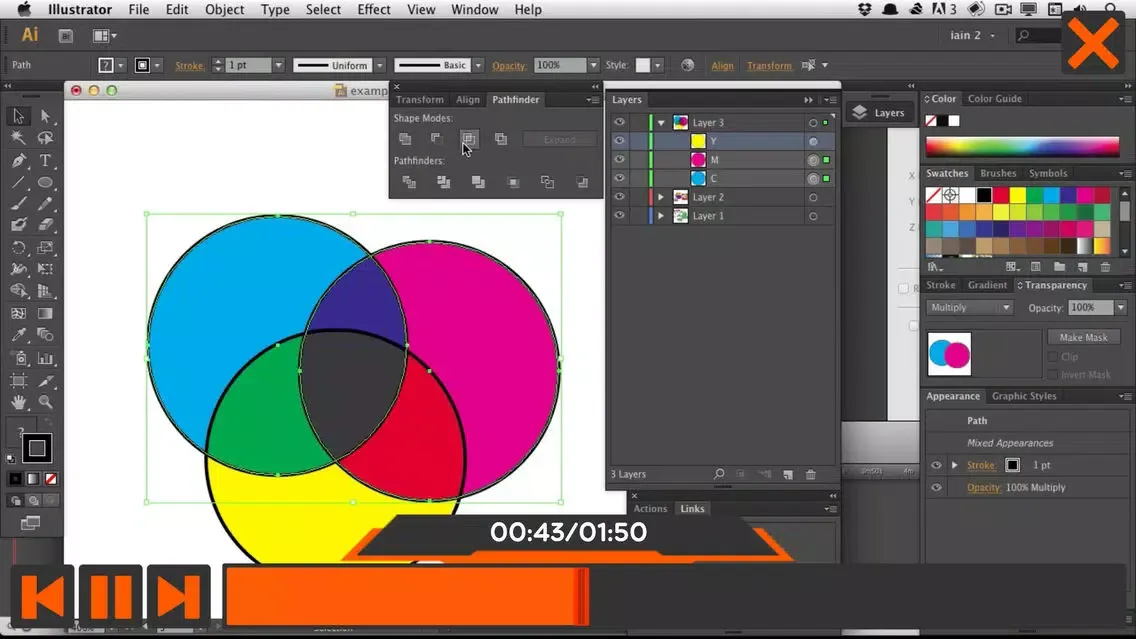Hide the M sublayer eye icon
This screenshot has width=1136, height=639.
[619, 159]
